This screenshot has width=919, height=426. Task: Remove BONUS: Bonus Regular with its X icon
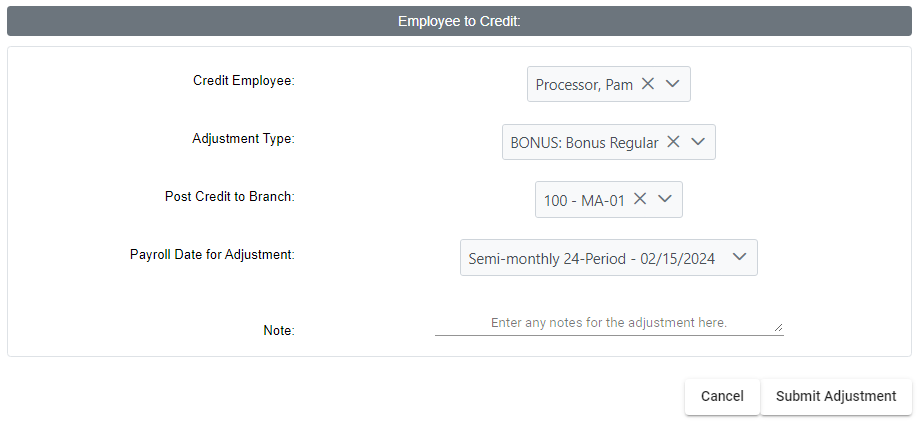673,141
